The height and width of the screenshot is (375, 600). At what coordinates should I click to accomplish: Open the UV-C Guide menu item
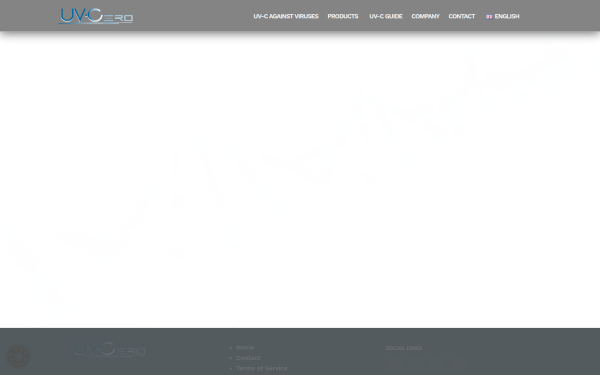tap(386, 16)
